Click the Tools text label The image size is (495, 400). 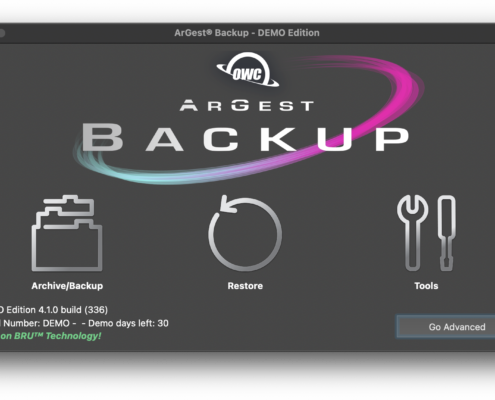click(x=426, y=286)
